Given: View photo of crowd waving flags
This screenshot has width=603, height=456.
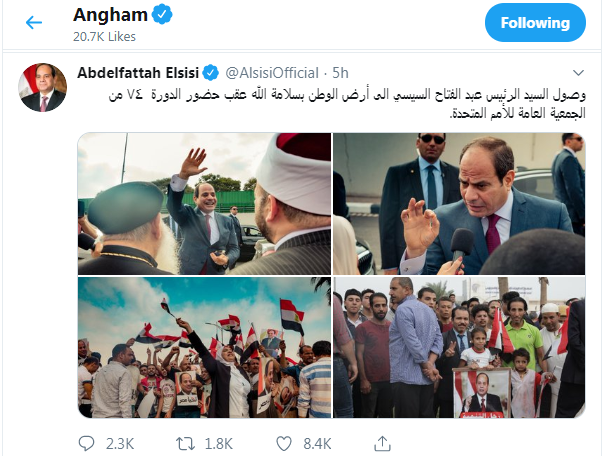Looking at the screenshot, I should 204,347.
